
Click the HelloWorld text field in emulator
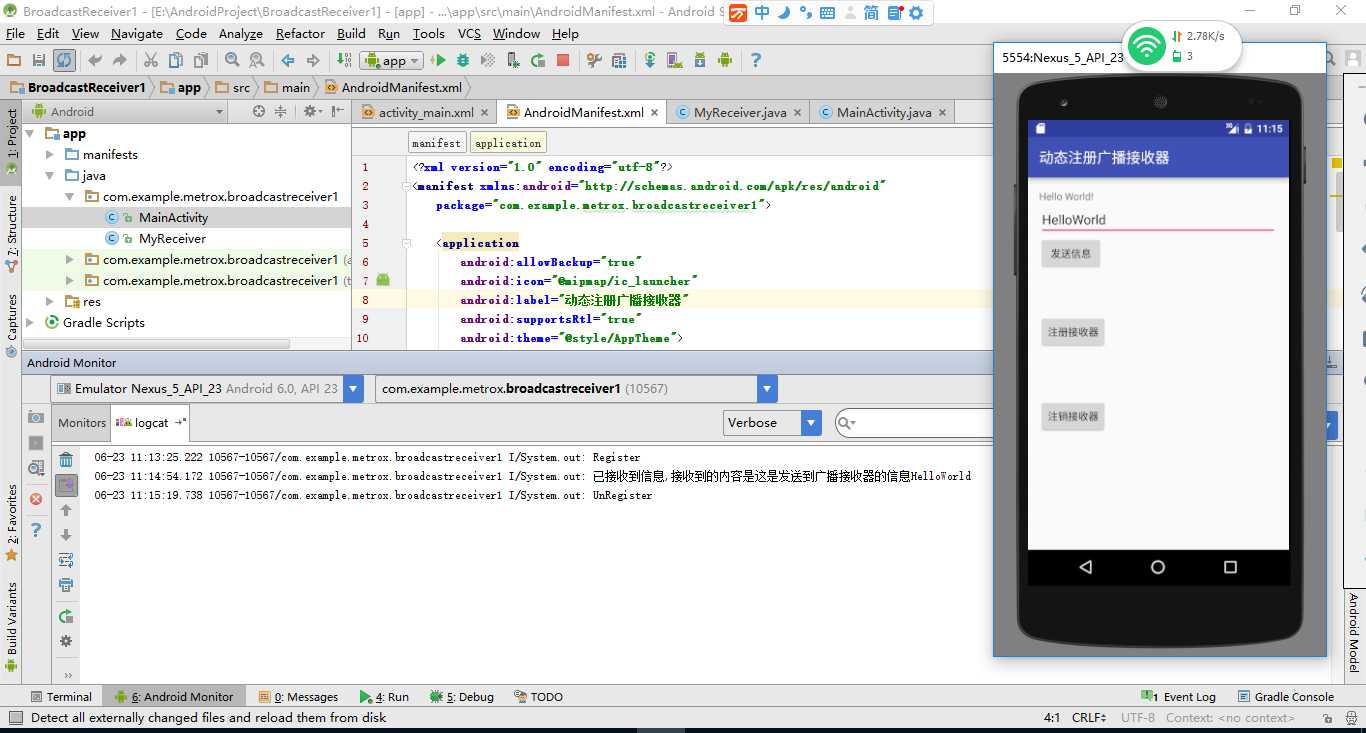1157,220
